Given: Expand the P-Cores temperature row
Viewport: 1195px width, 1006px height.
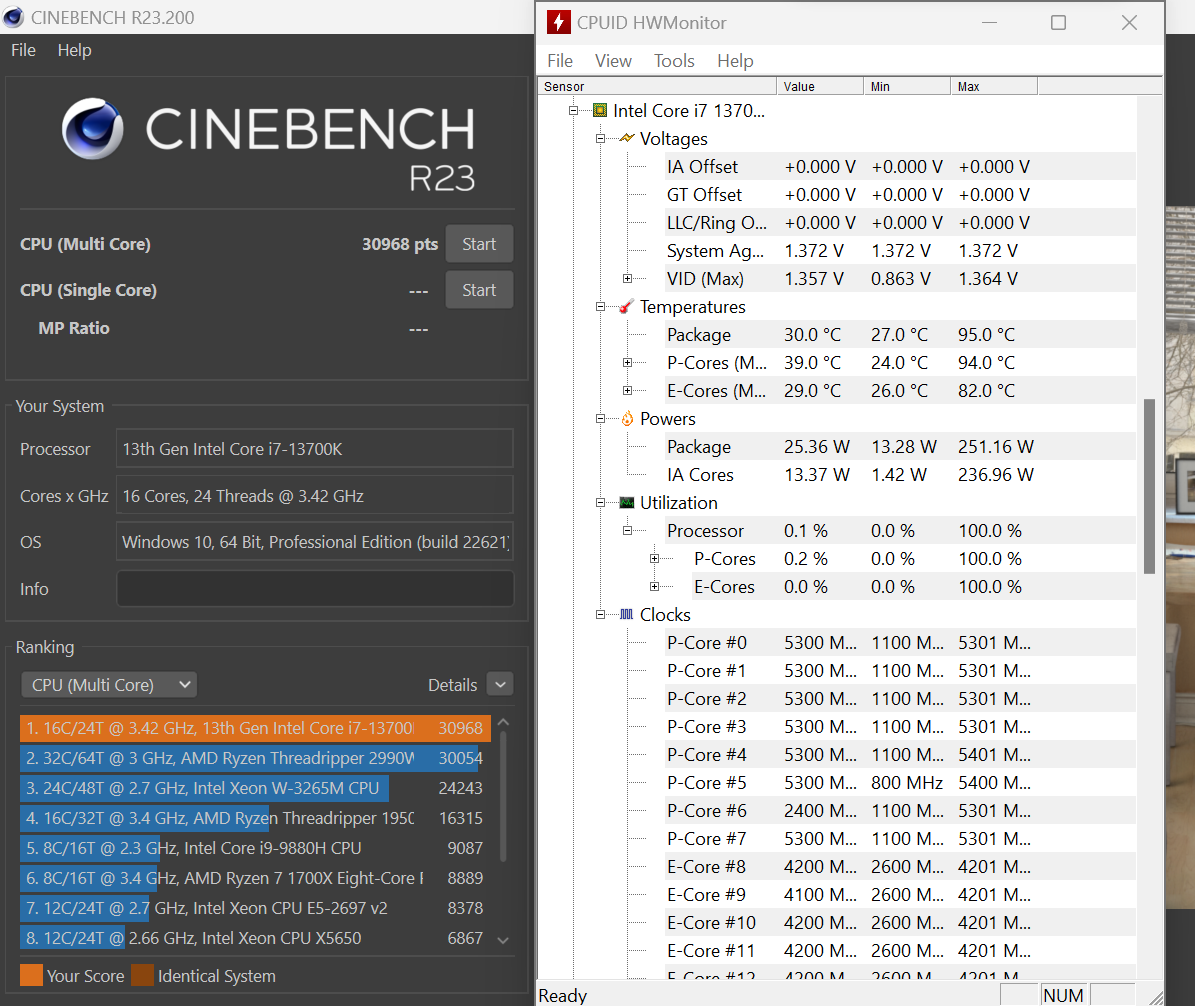Looking at the screenshot, I should (627, 363).
